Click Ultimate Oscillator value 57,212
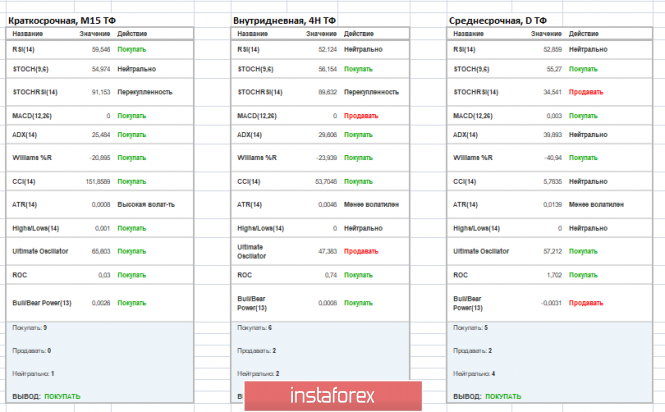This screenshot has width=665, height=412. coord(553,251)
